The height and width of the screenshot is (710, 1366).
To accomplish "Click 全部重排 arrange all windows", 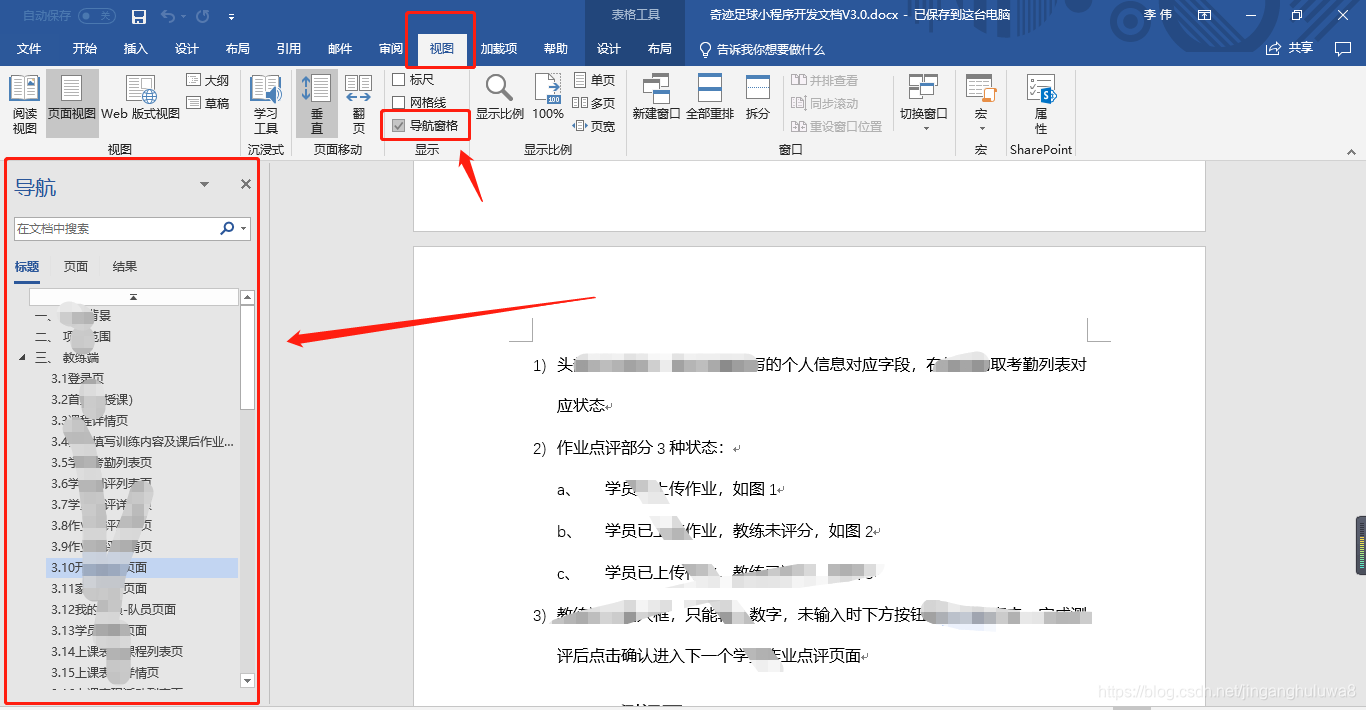I will [710, 98].
